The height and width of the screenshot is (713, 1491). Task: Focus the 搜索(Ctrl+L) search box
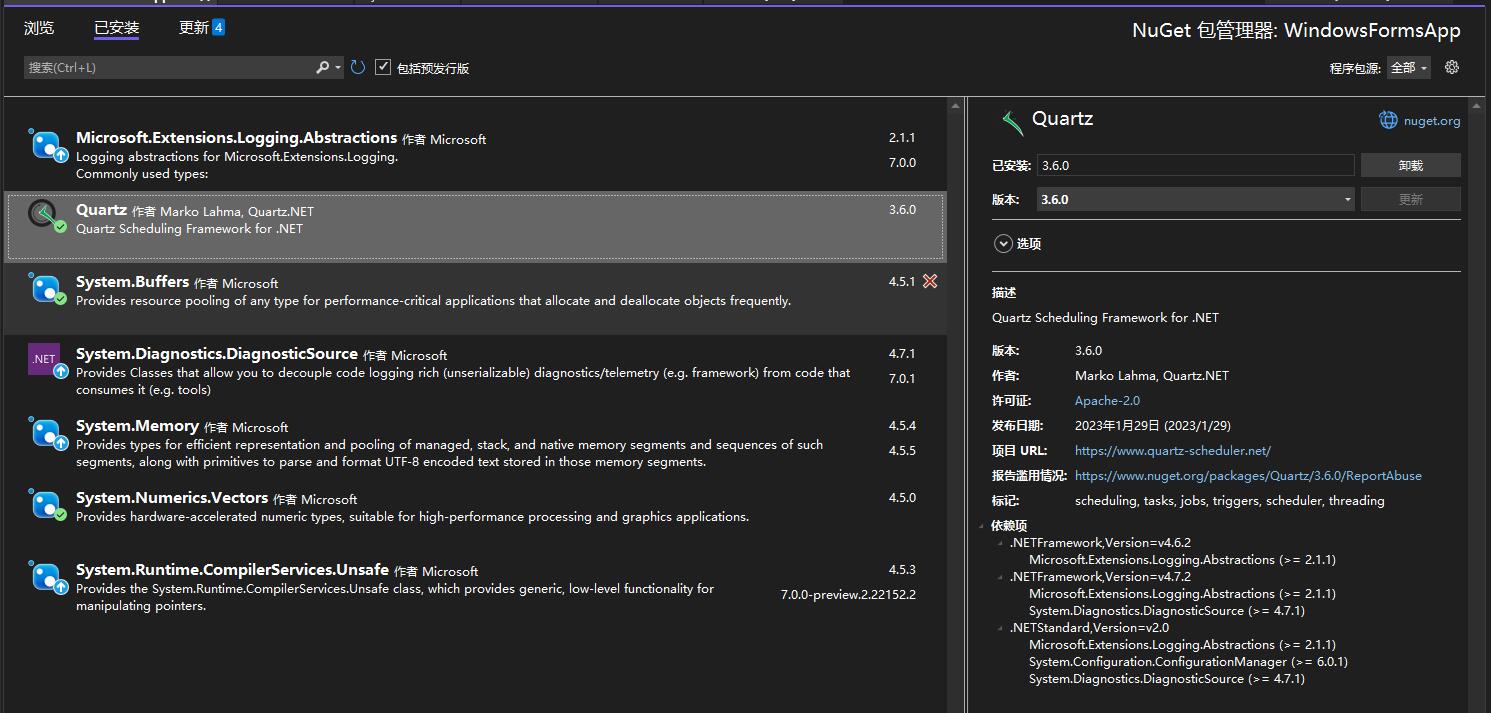[170, 68]
